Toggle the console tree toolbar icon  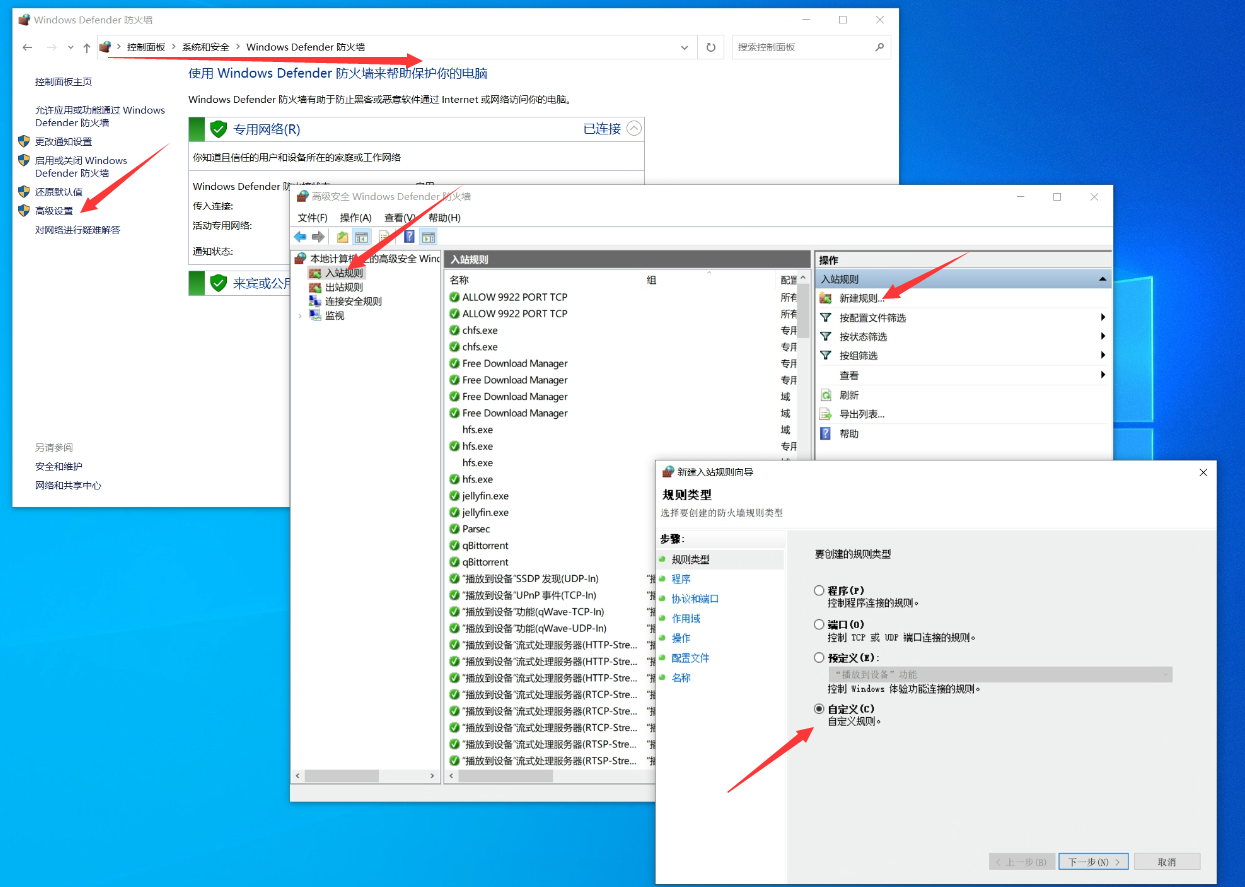(x=362, y=237)
